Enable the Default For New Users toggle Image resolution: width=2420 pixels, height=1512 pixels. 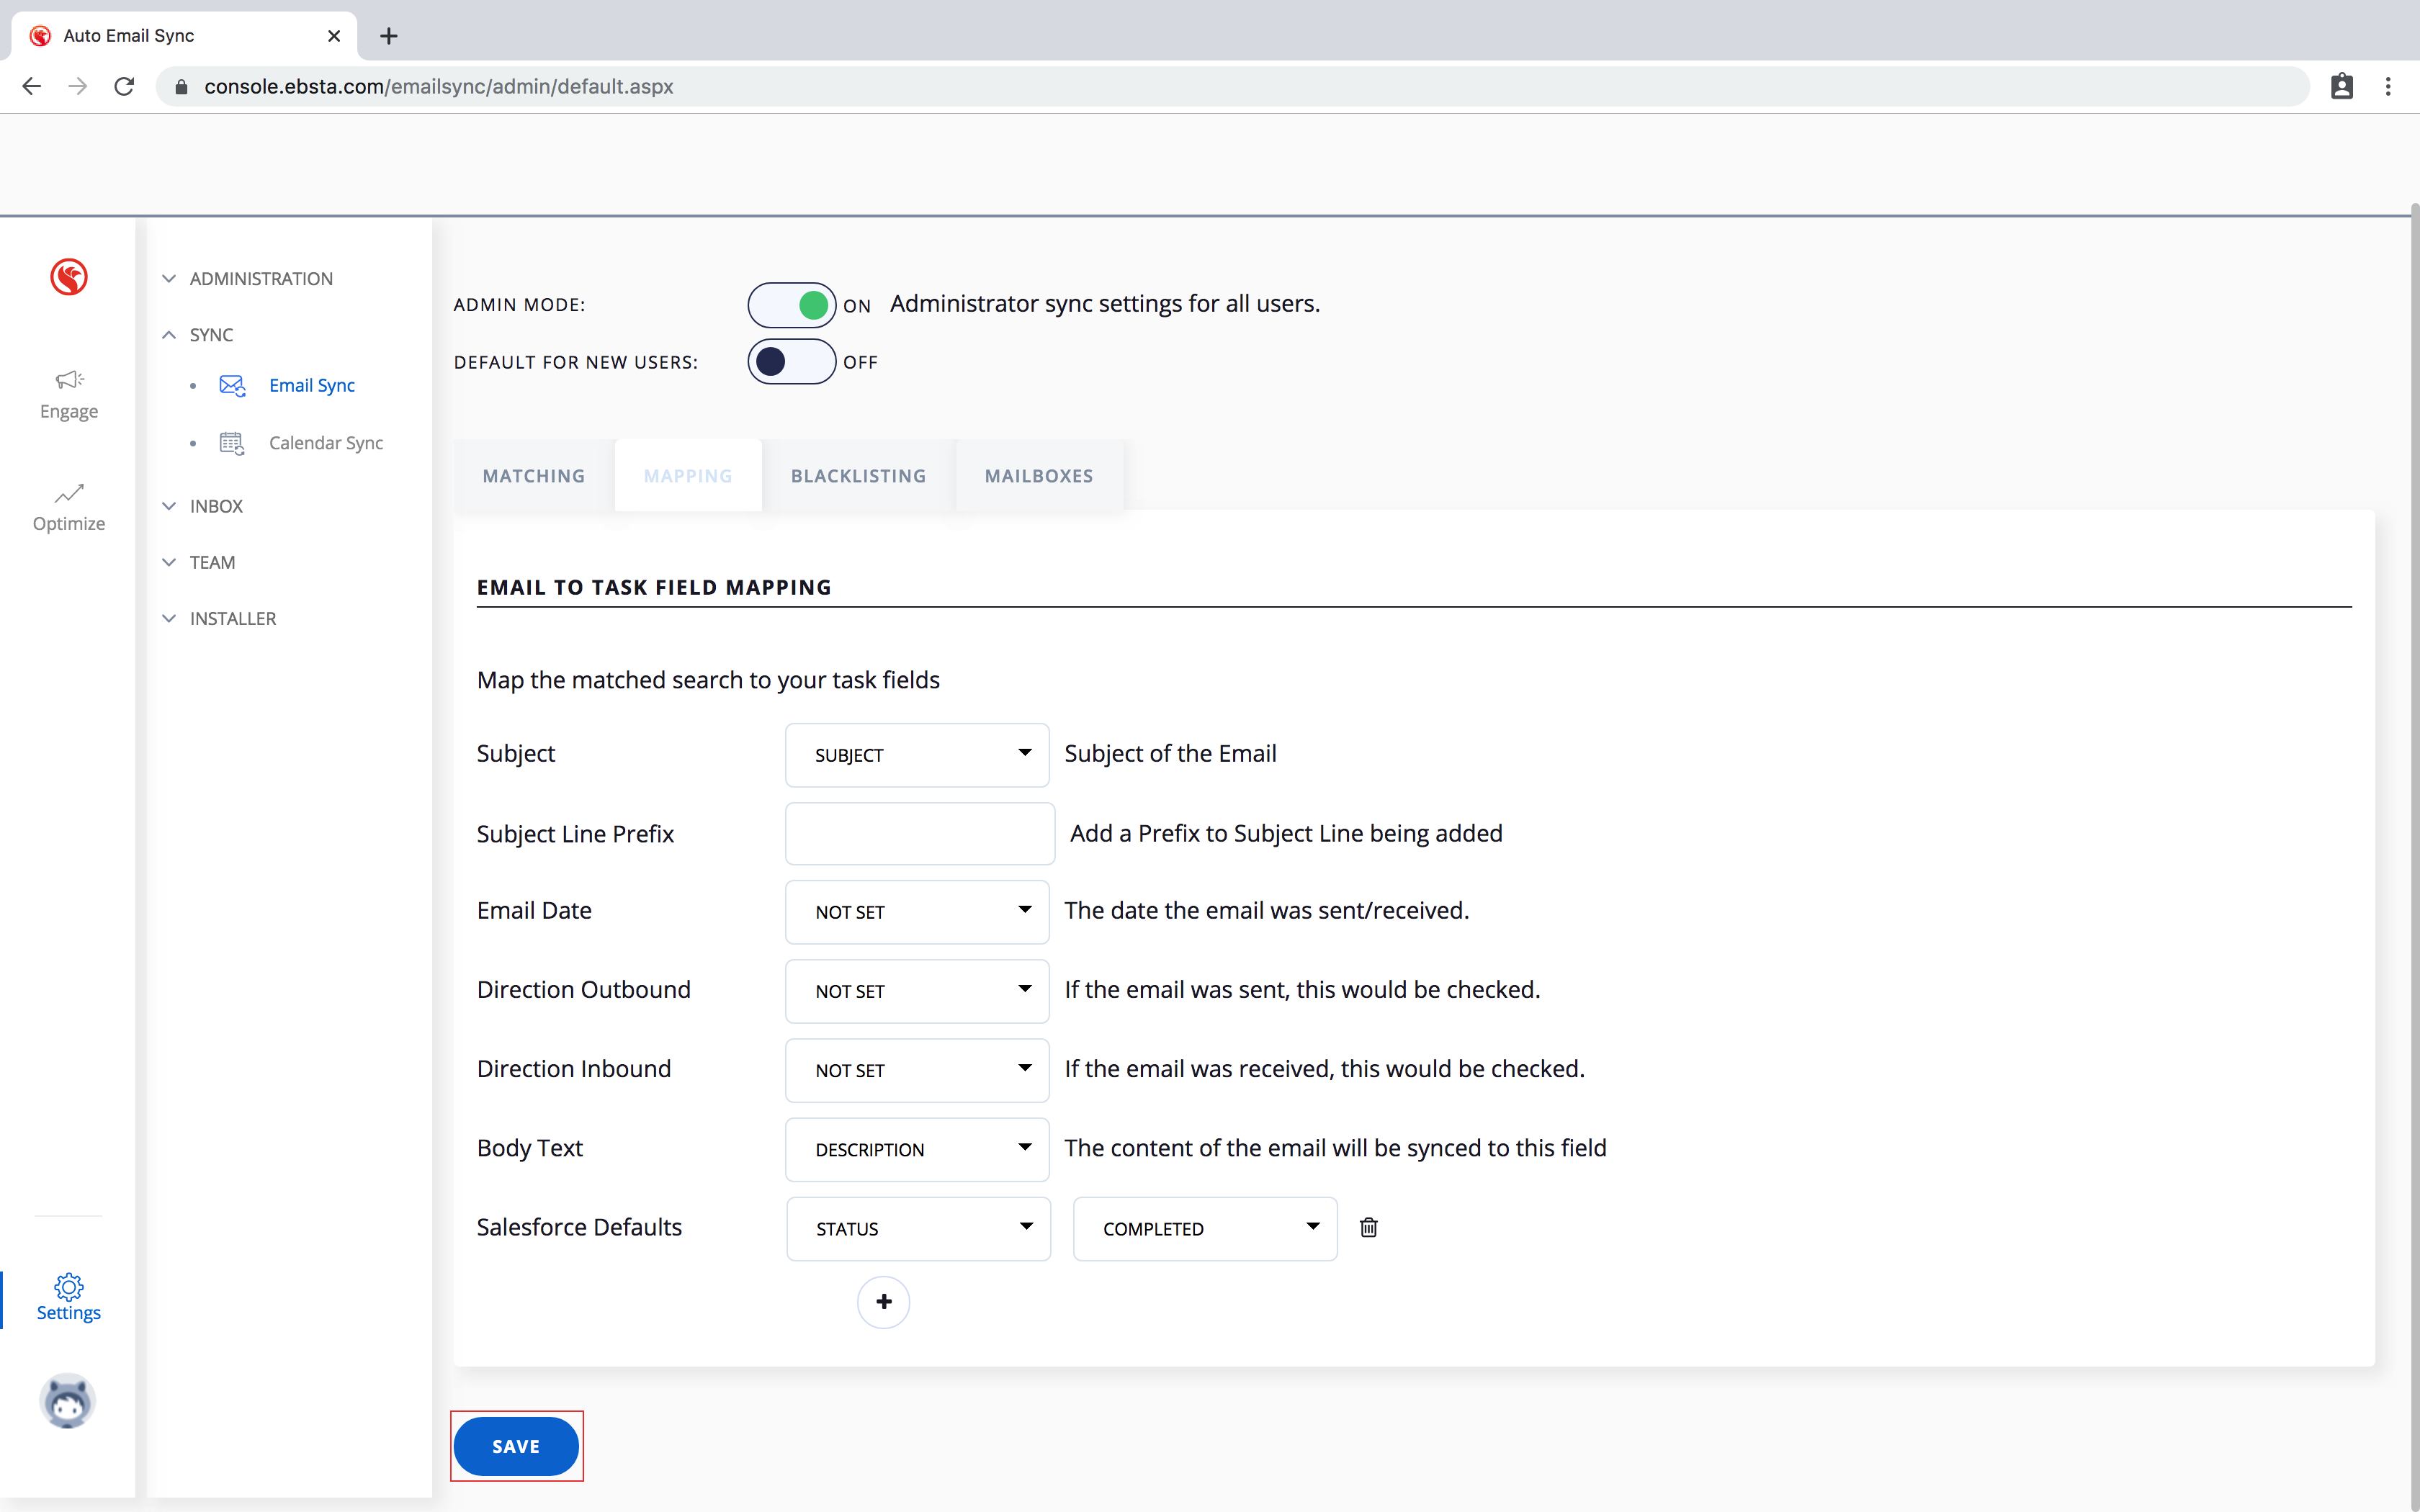(x=791, y=362)
